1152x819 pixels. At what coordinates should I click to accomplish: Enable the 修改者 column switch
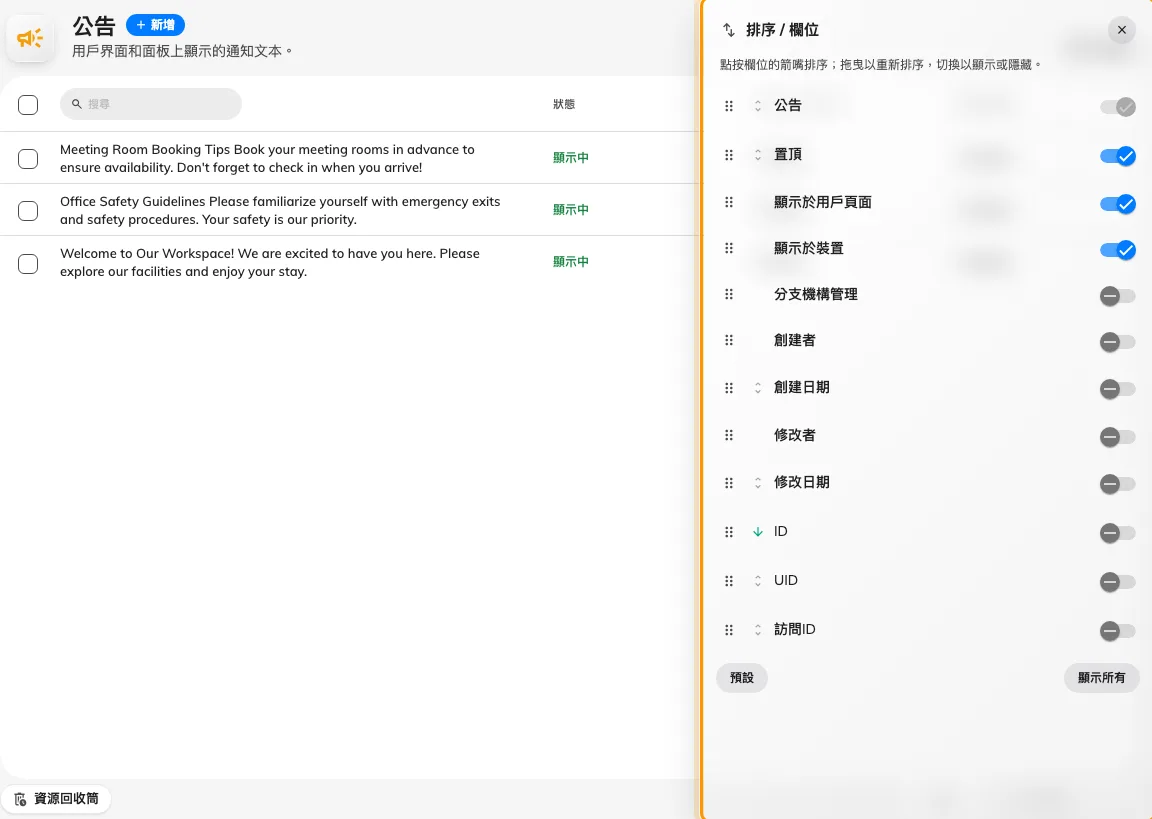1117,437
